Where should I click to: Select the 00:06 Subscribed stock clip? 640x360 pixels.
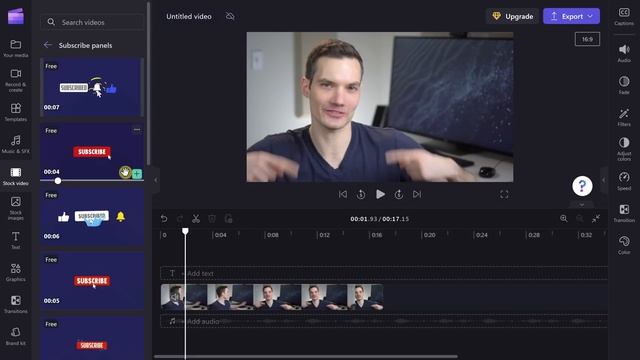pyautogui.click(x=91, y=216)
